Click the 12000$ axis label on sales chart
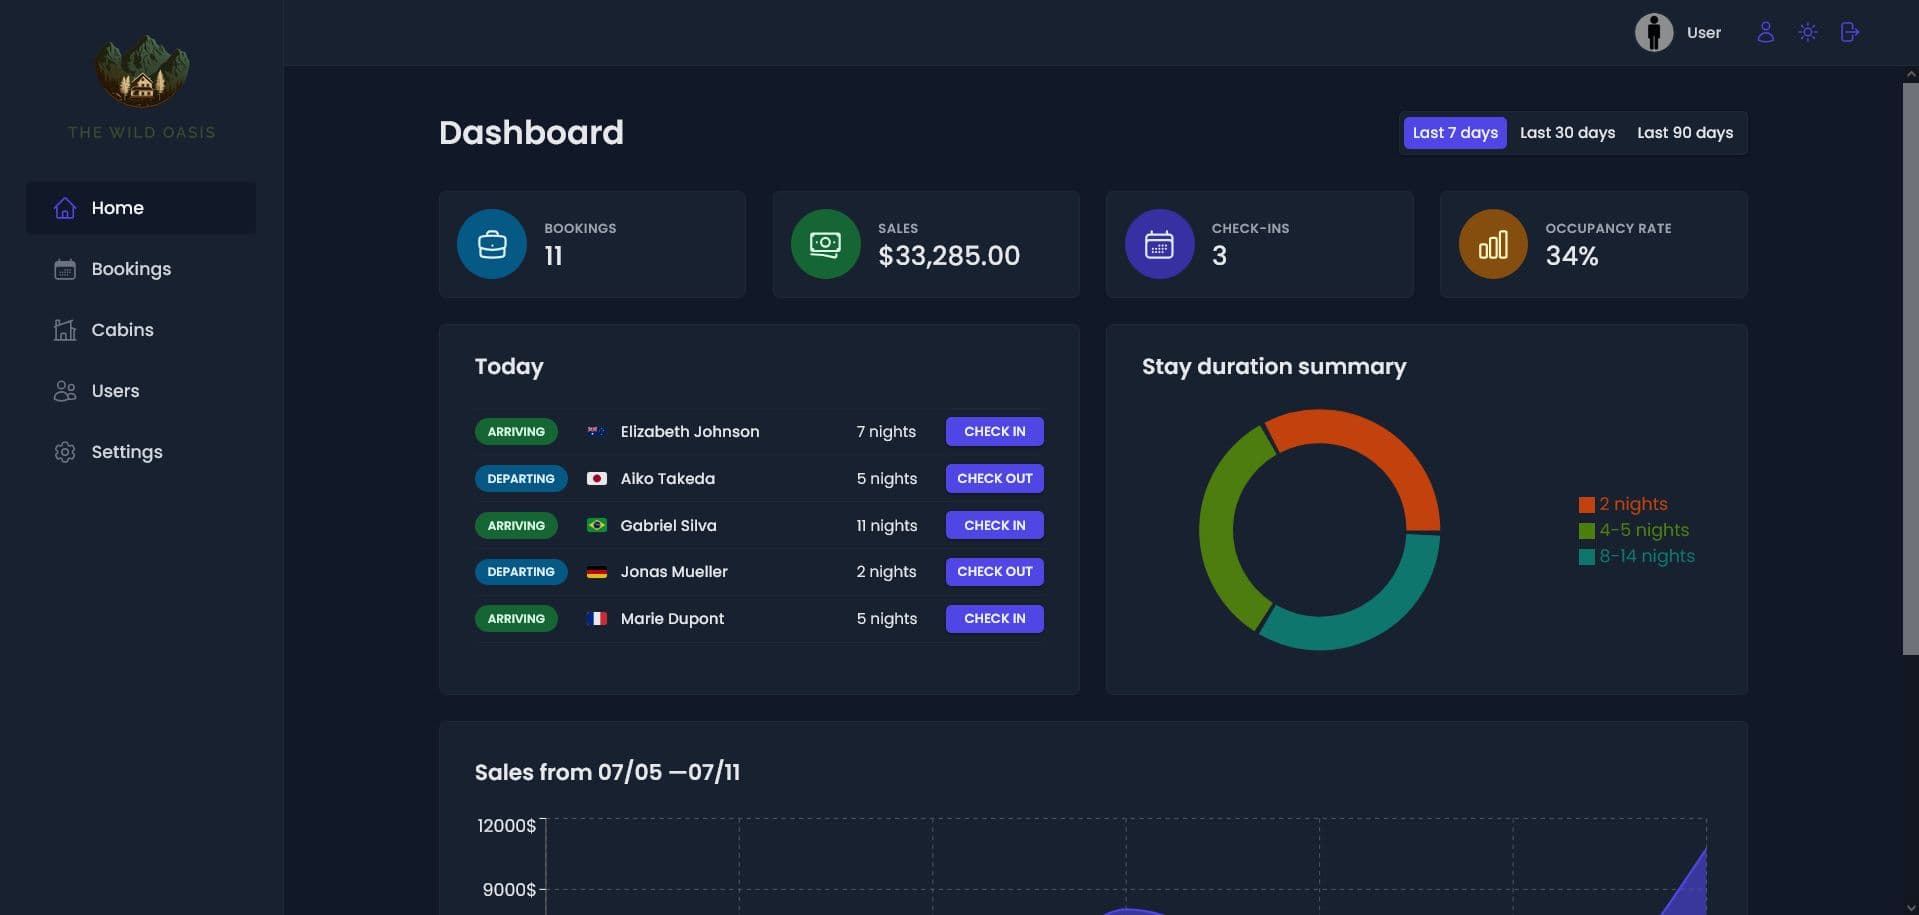The height and width of the screenshot is (915, 1919). pos(506,826)
